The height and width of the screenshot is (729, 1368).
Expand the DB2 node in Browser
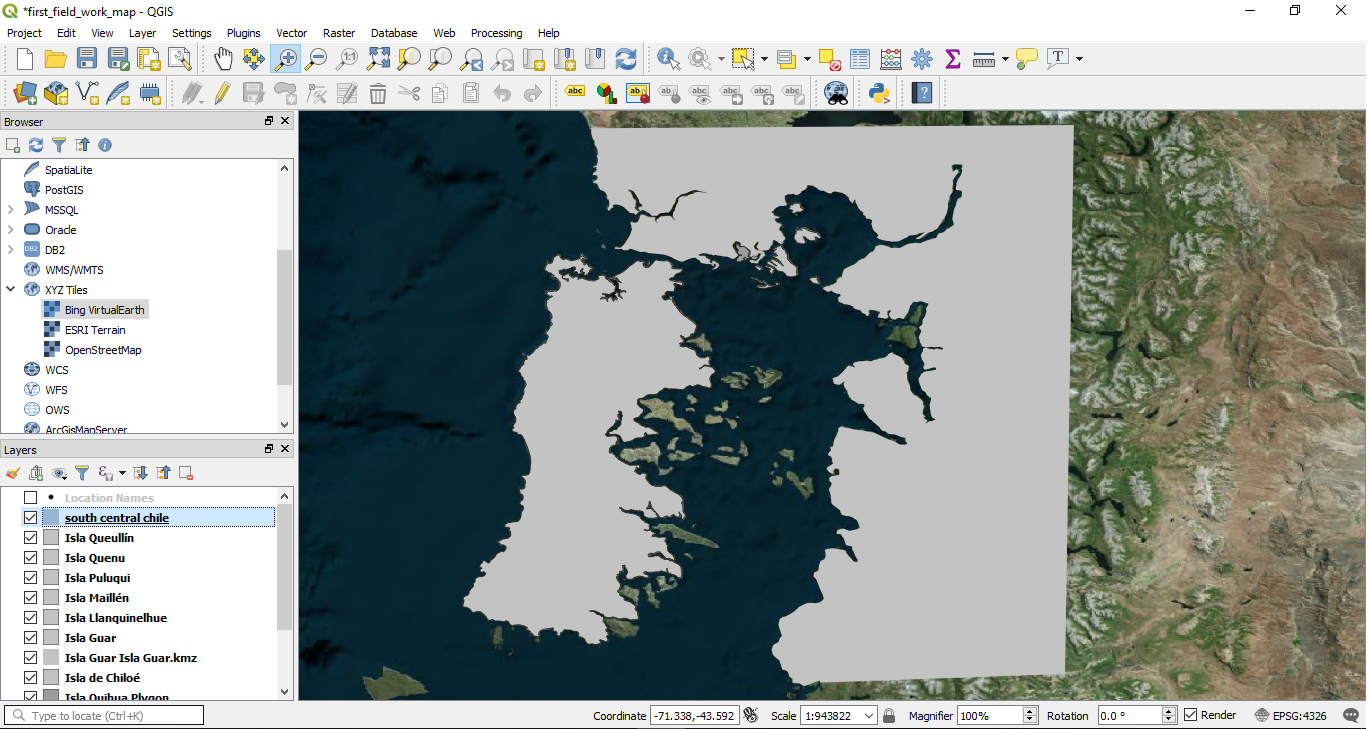pyautogui.click(x=10, y=250)
